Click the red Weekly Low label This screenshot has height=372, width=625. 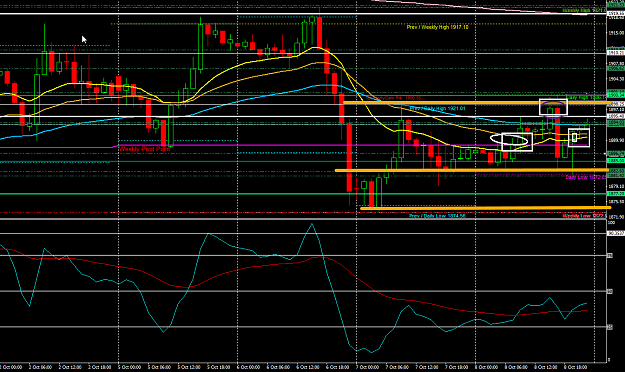click(584, 216)
